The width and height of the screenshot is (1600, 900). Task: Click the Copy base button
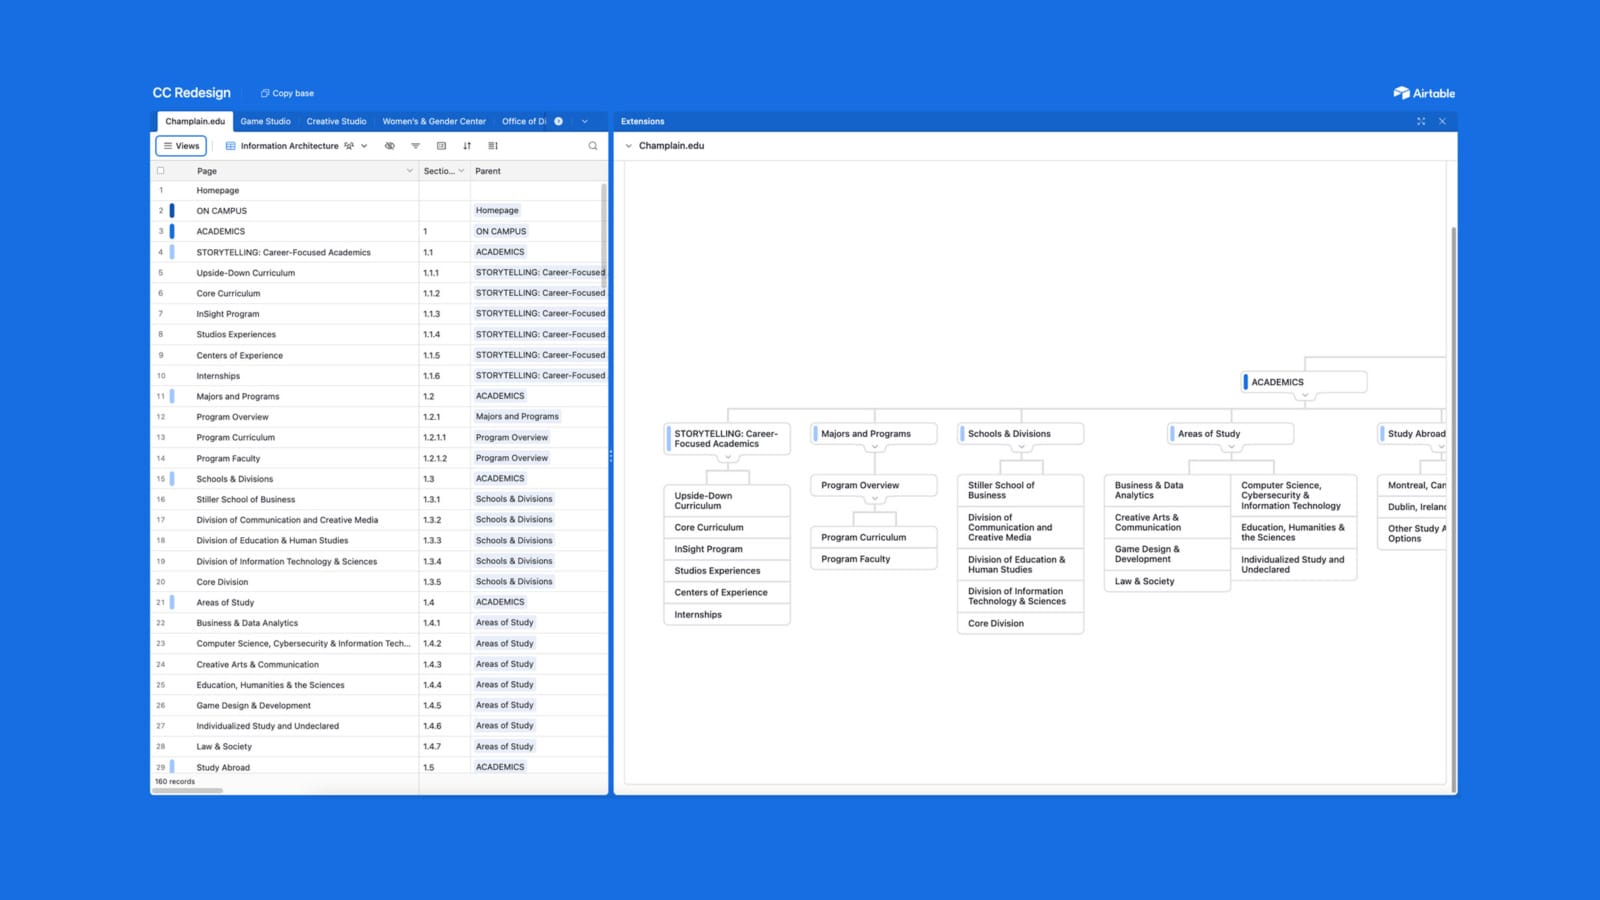(x=287, y=93)
